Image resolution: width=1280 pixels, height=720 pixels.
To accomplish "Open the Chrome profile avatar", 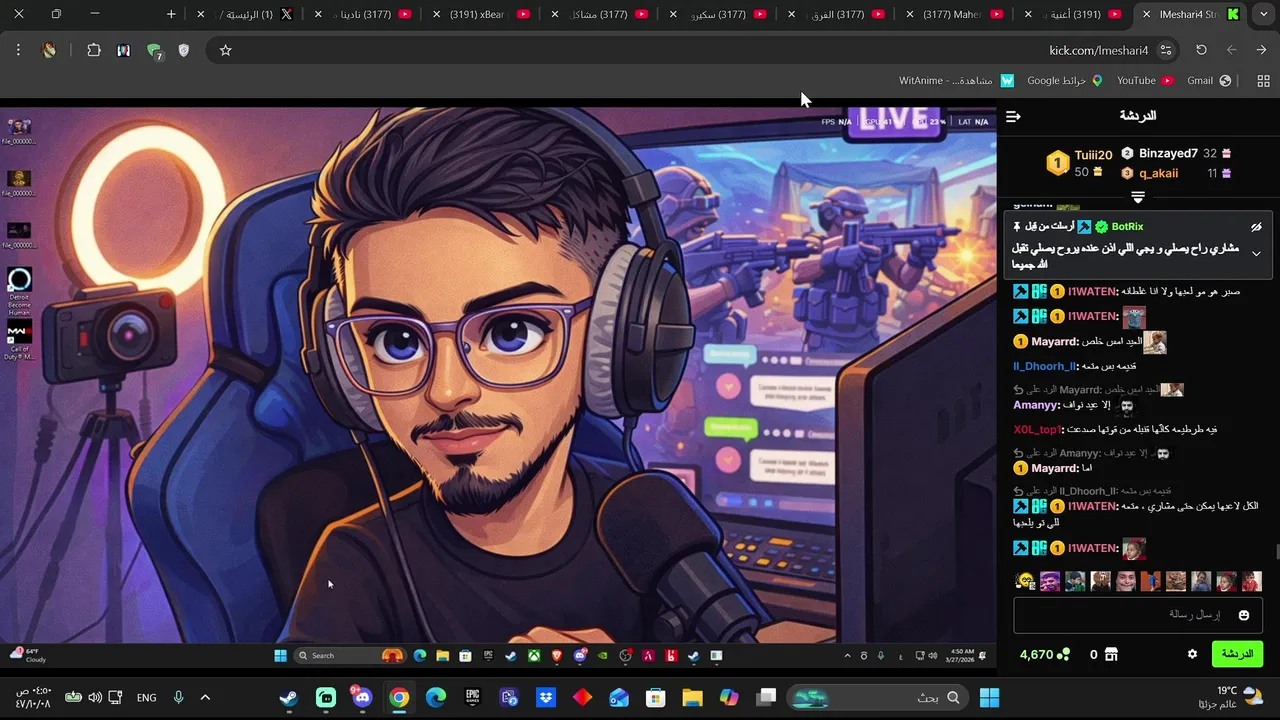I will [x=49, y=50].
